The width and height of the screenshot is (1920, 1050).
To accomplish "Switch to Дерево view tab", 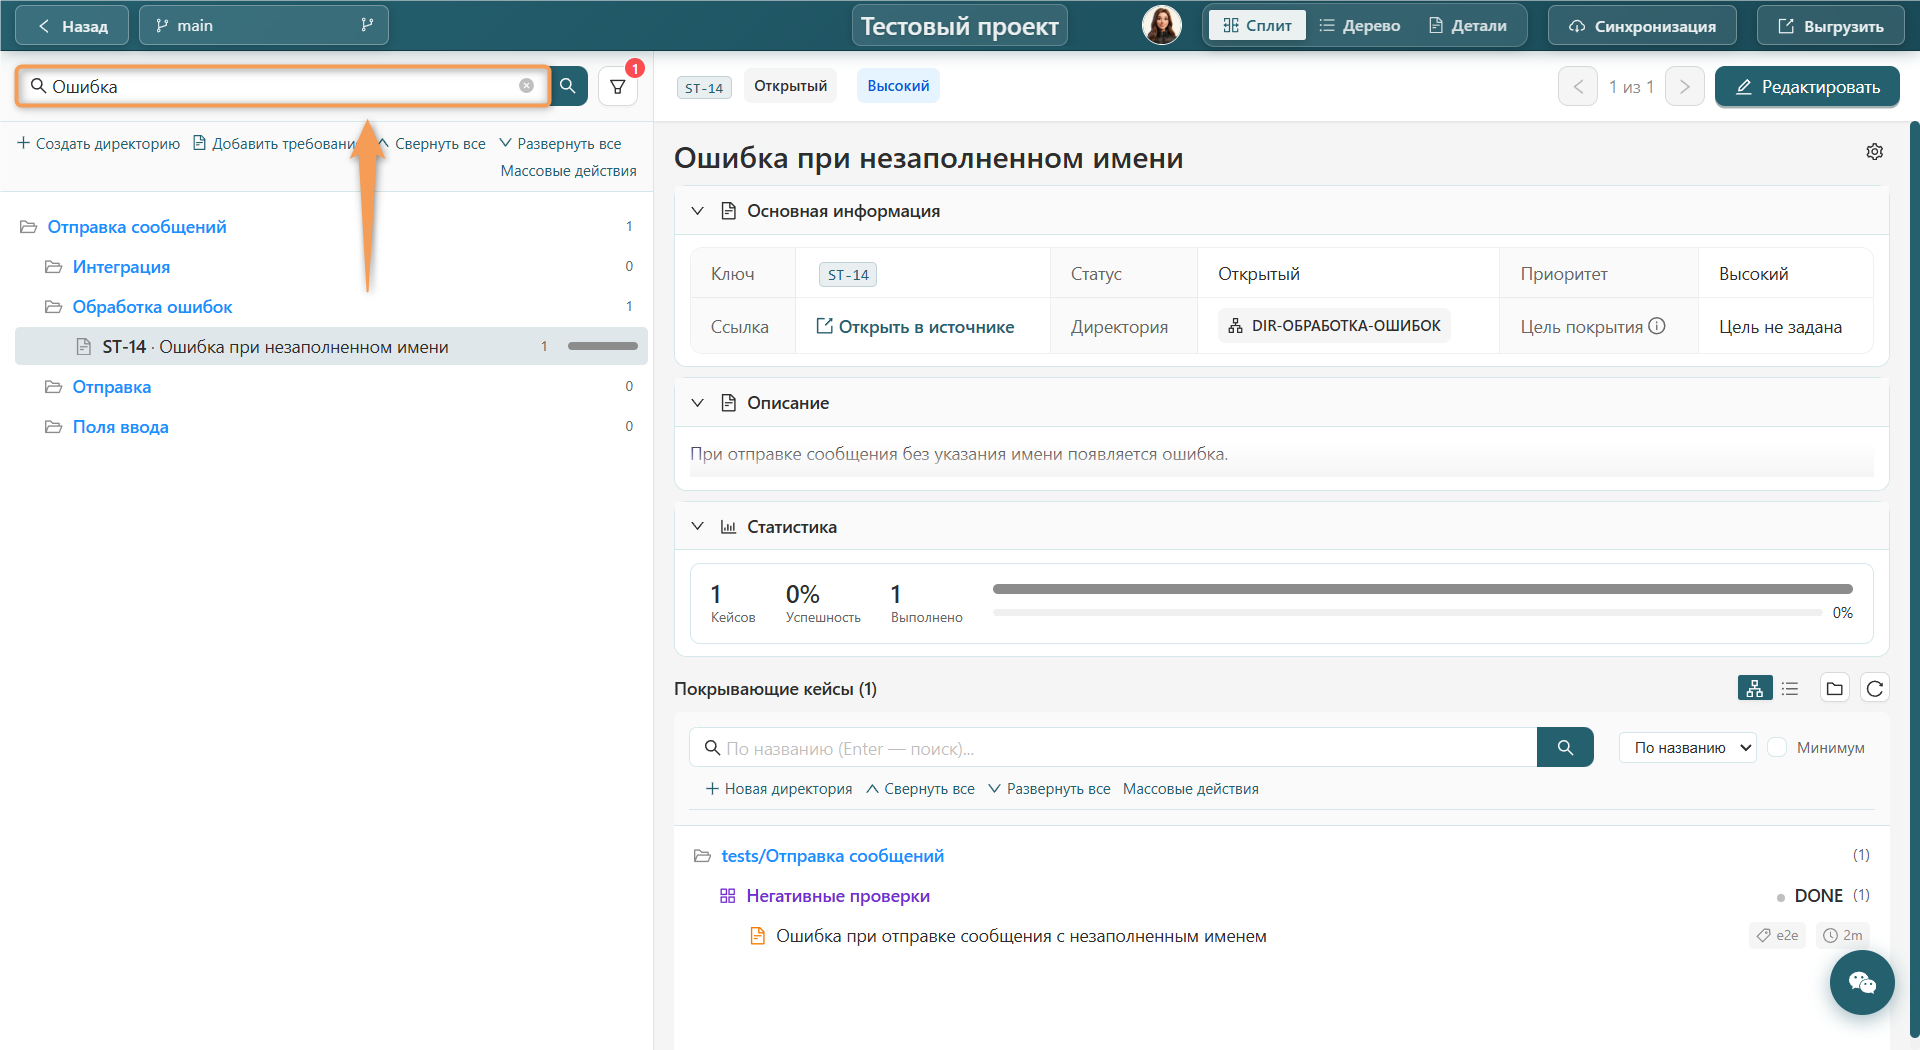I will (1359, 25).
